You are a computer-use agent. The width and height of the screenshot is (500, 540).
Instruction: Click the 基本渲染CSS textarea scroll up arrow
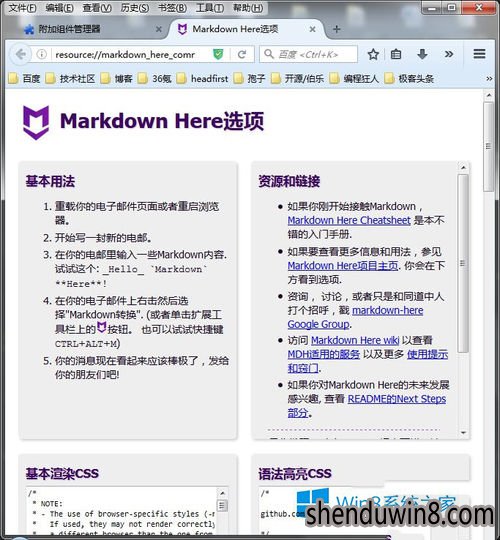pos(222,493)
